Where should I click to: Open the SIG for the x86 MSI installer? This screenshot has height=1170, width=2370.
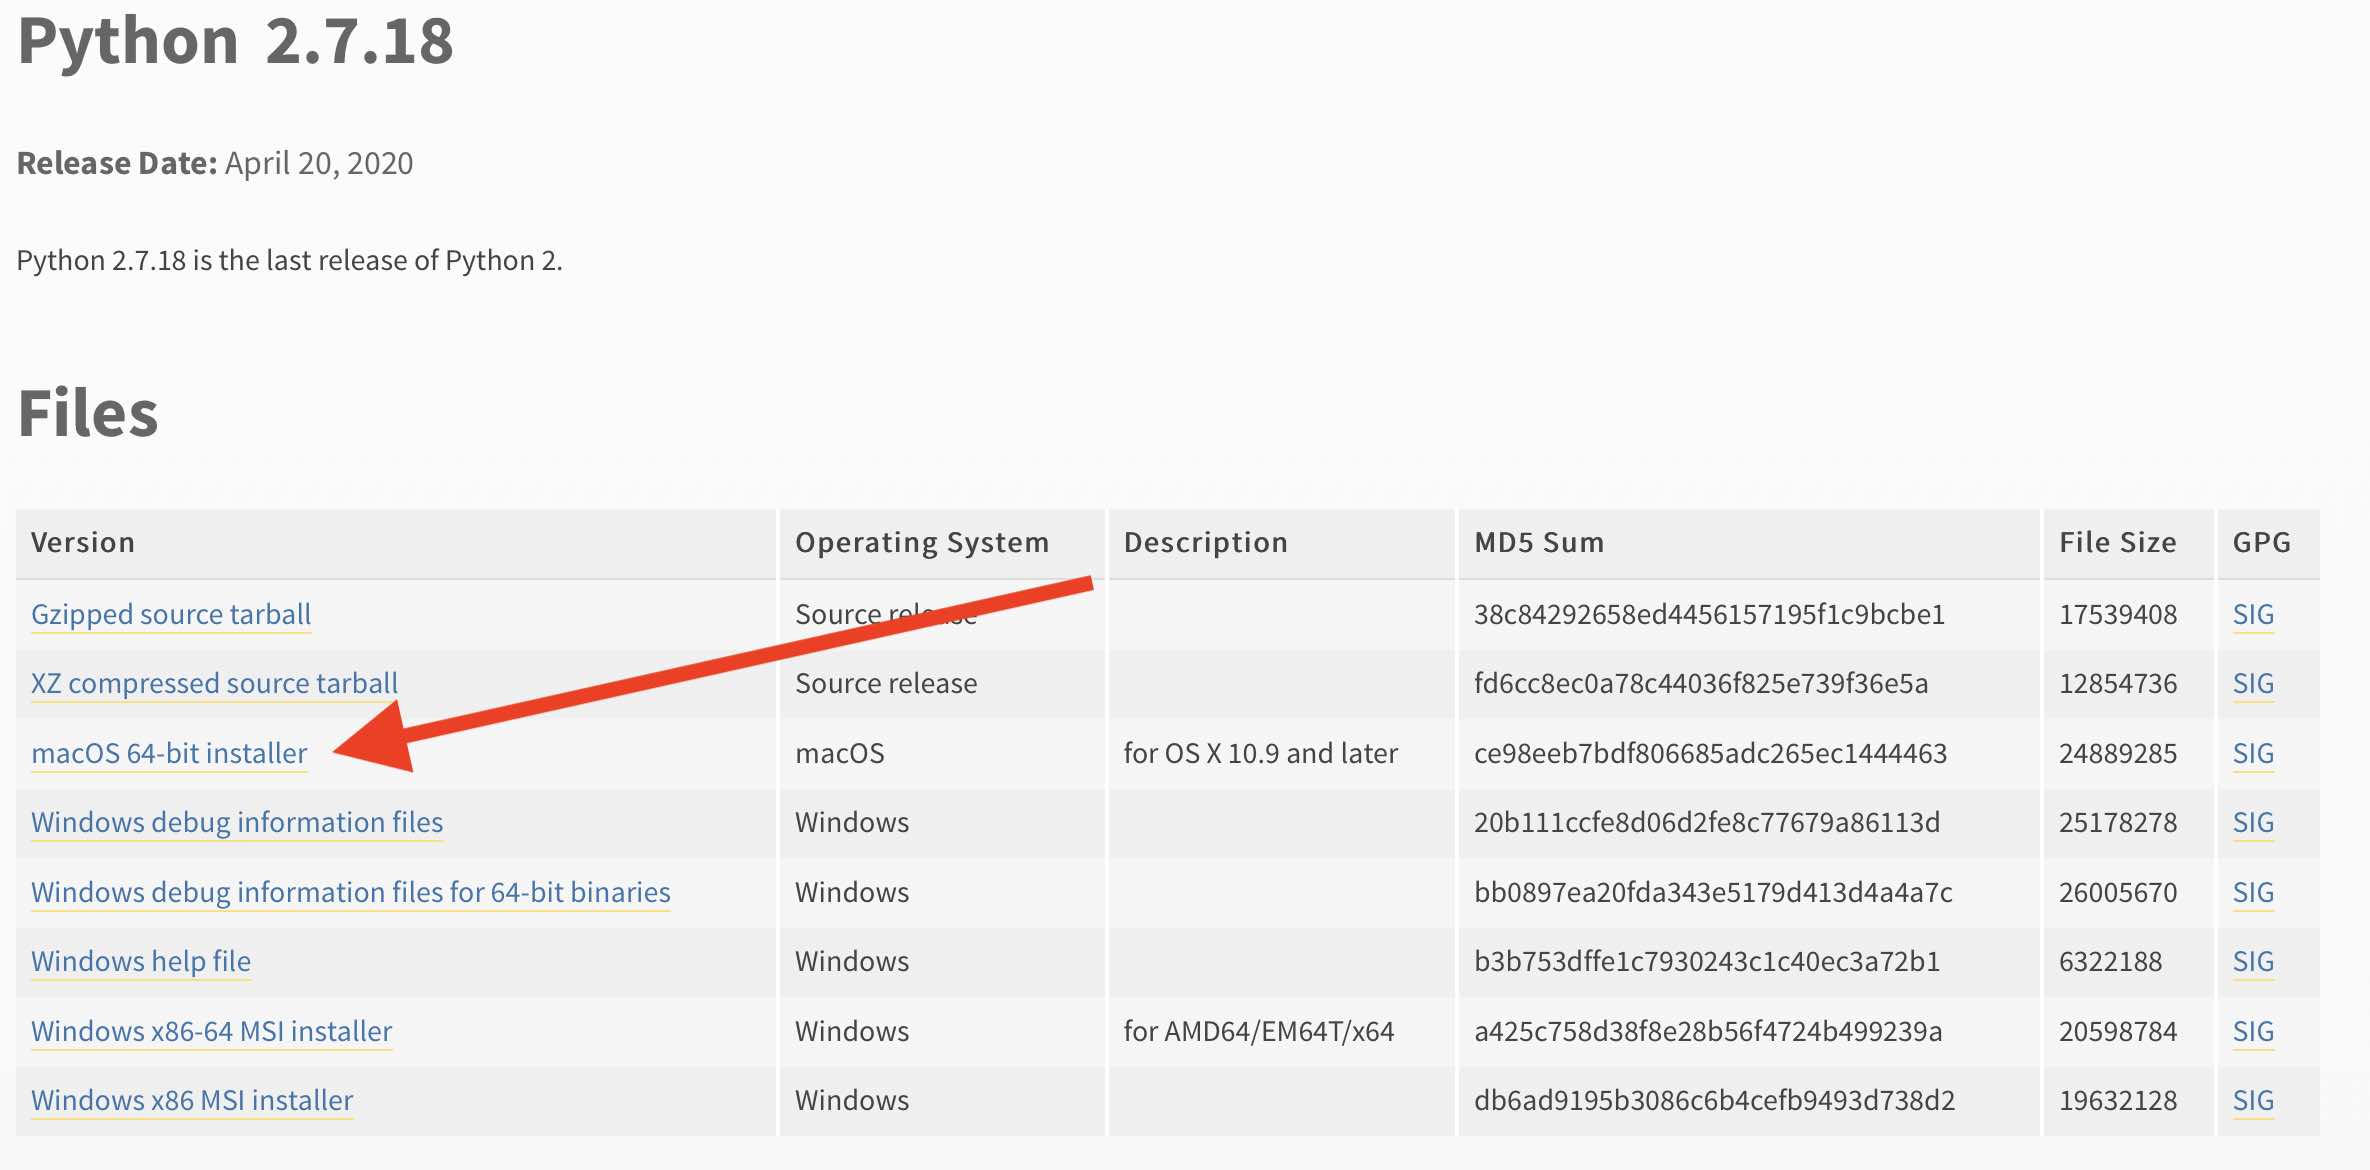tap(2251, 1100)
